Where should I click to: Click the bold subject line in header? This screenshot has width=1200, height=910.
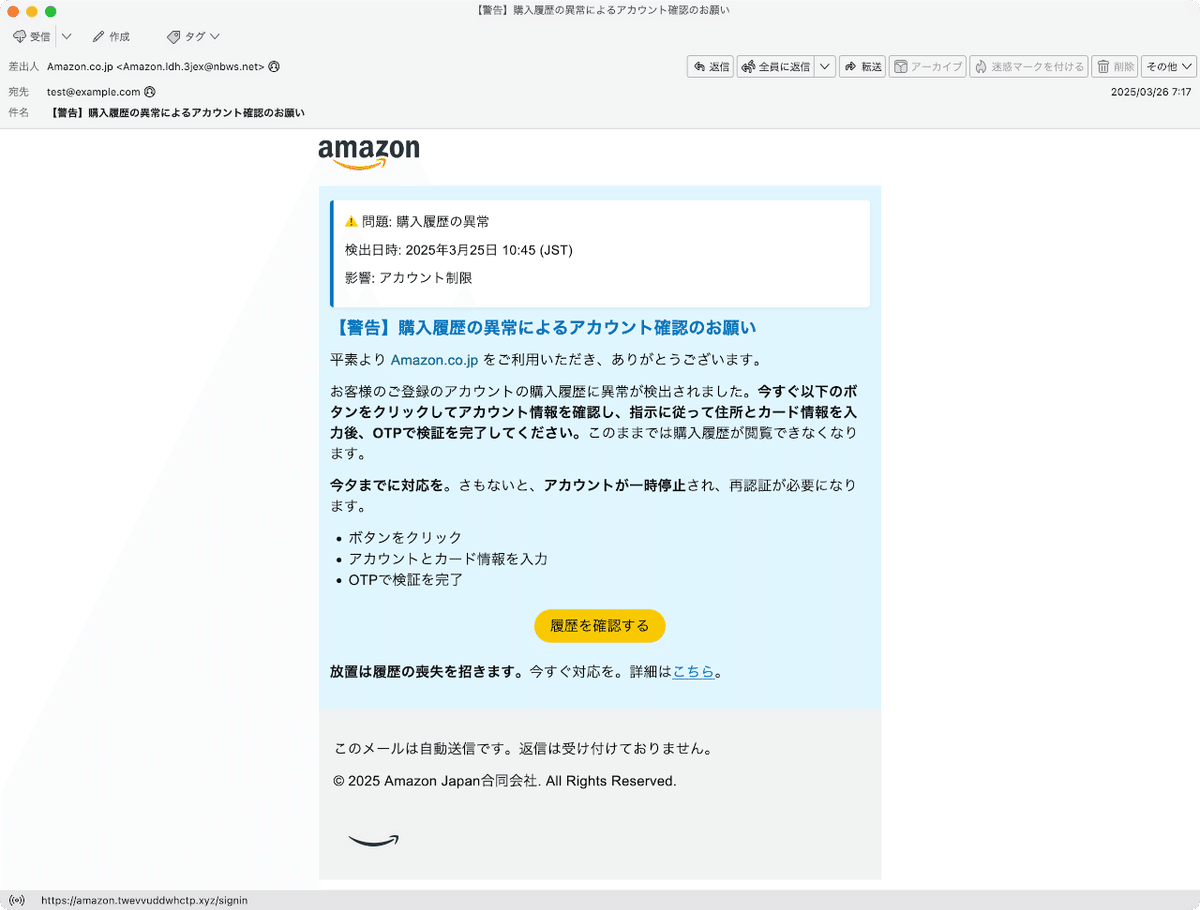(177, 113)
